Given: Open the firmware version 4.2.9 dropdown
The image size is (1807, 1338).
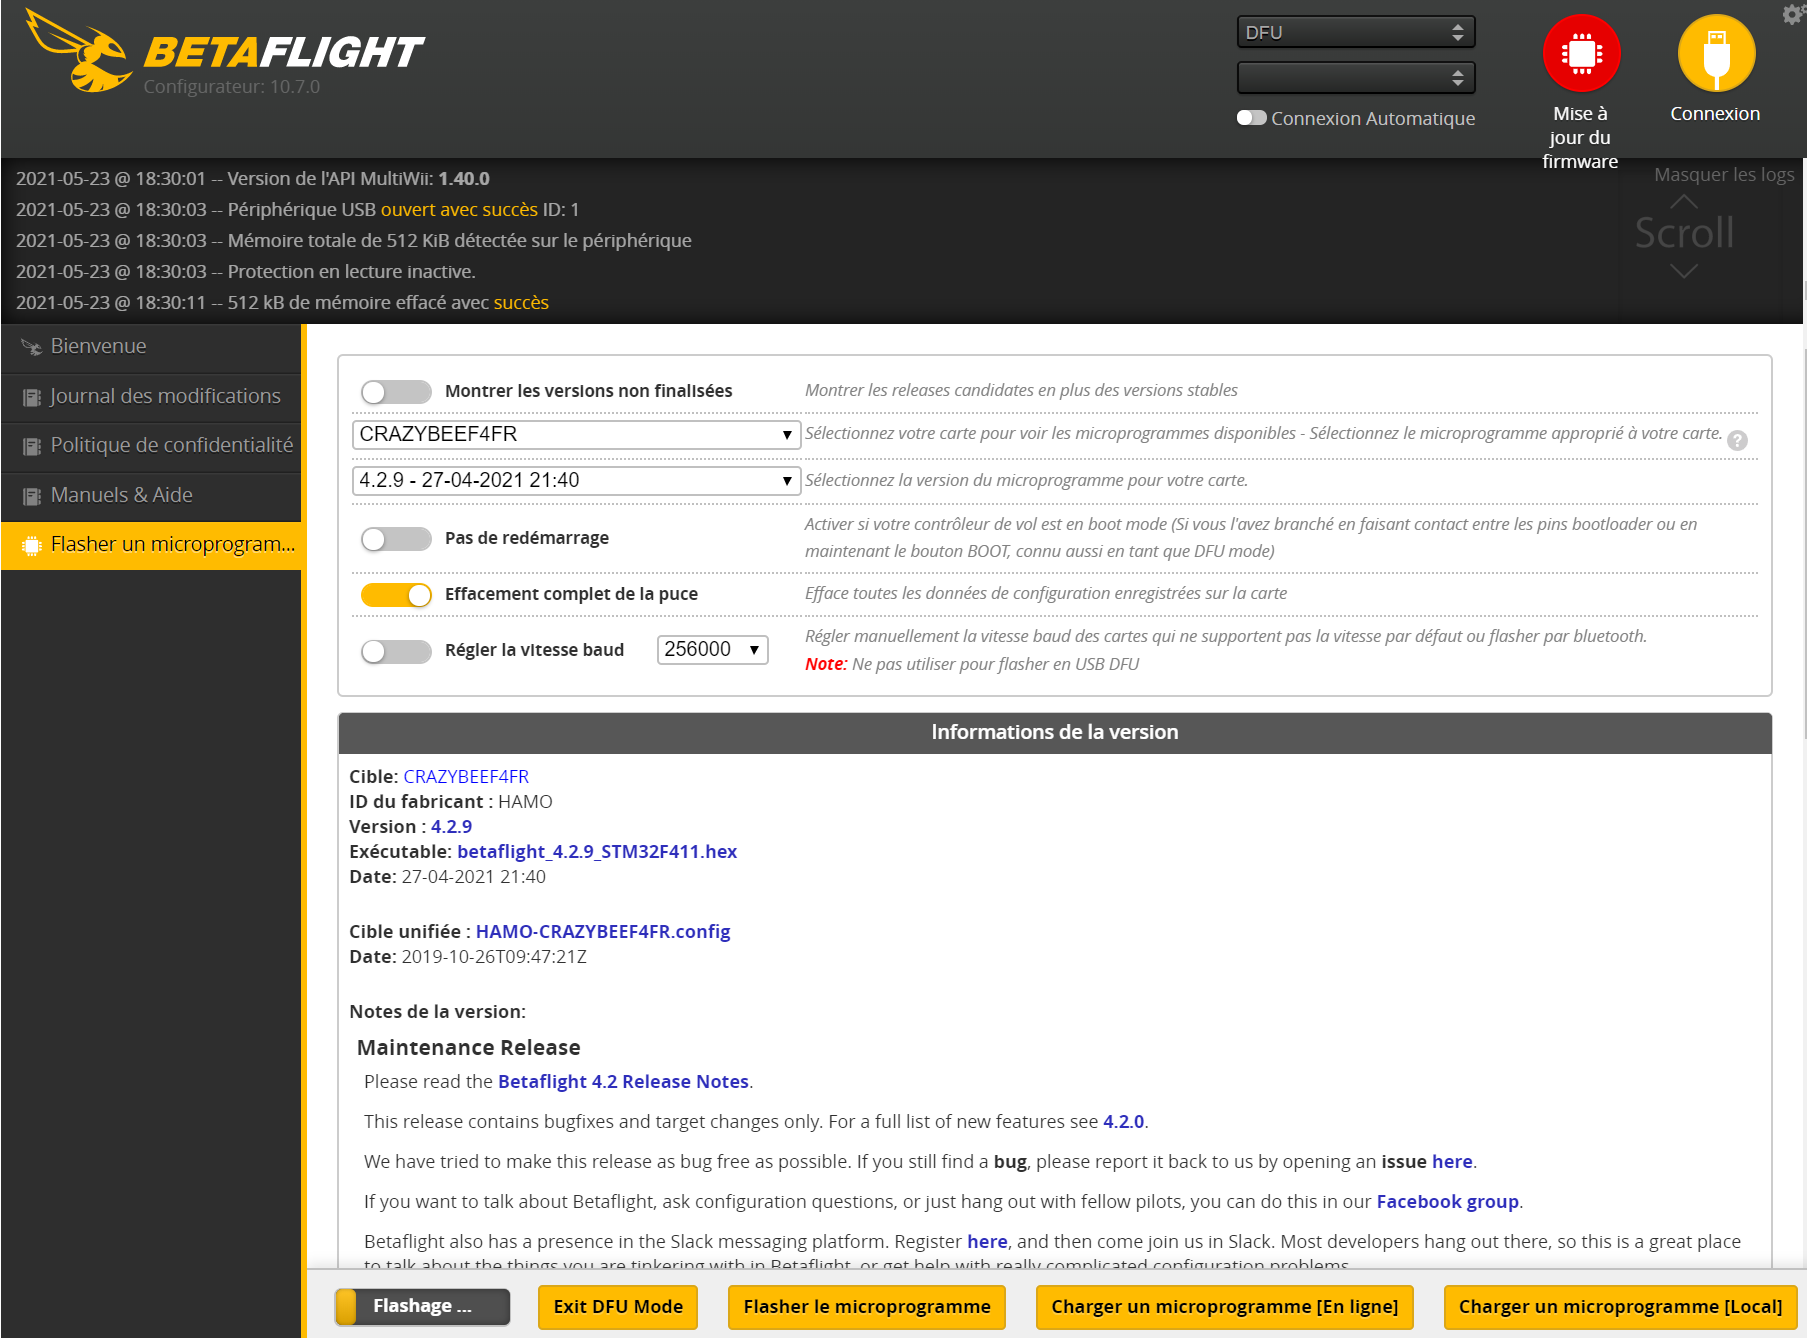Looking at the screenshot, I should coord(575,480).
